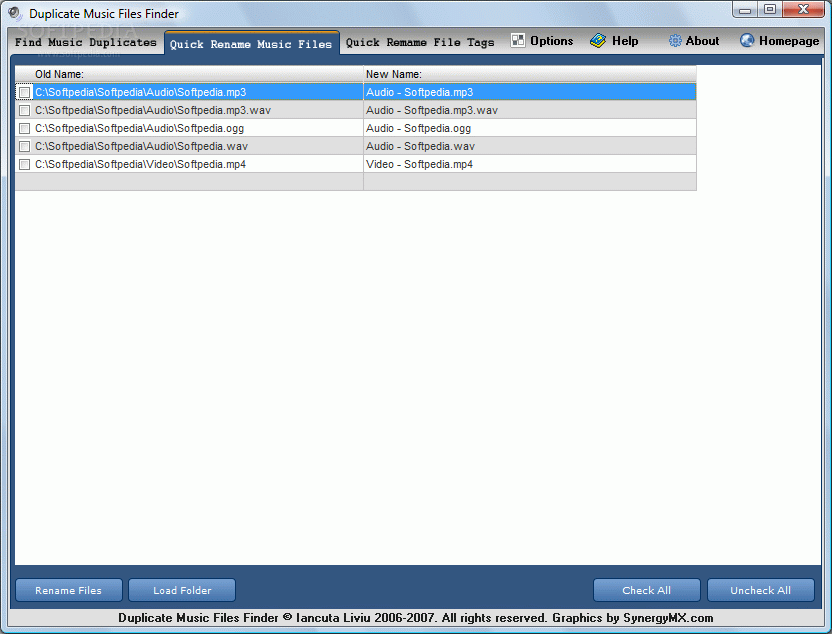The width and height of the screenshot is (832, 634).
Task: Open the About text label
Action: pyautogui.click(x=703, y=41)
